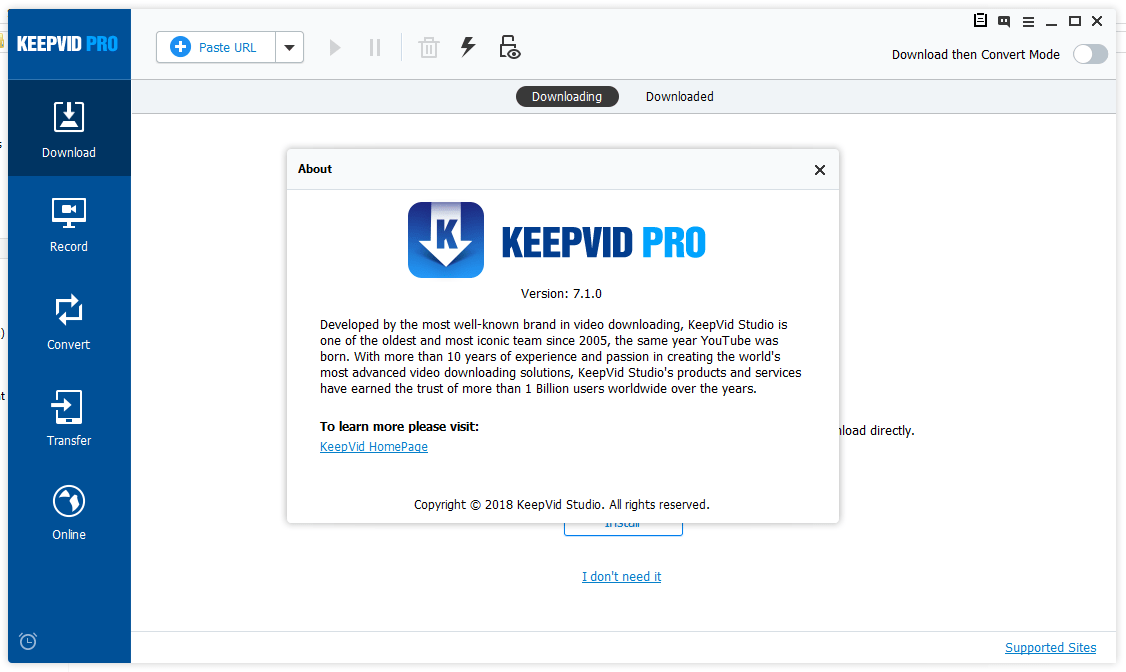1126x672 pixels.
Task: Resume downloads with the play button
Action: [335, 47]
